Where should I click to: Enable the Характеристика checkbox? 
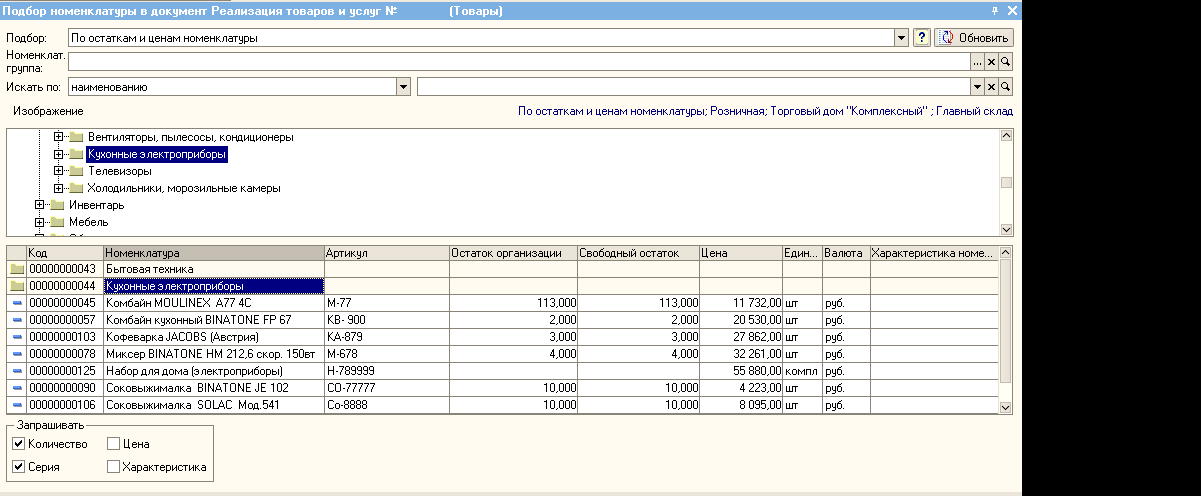pyautogui.click(x=113, y=467)
